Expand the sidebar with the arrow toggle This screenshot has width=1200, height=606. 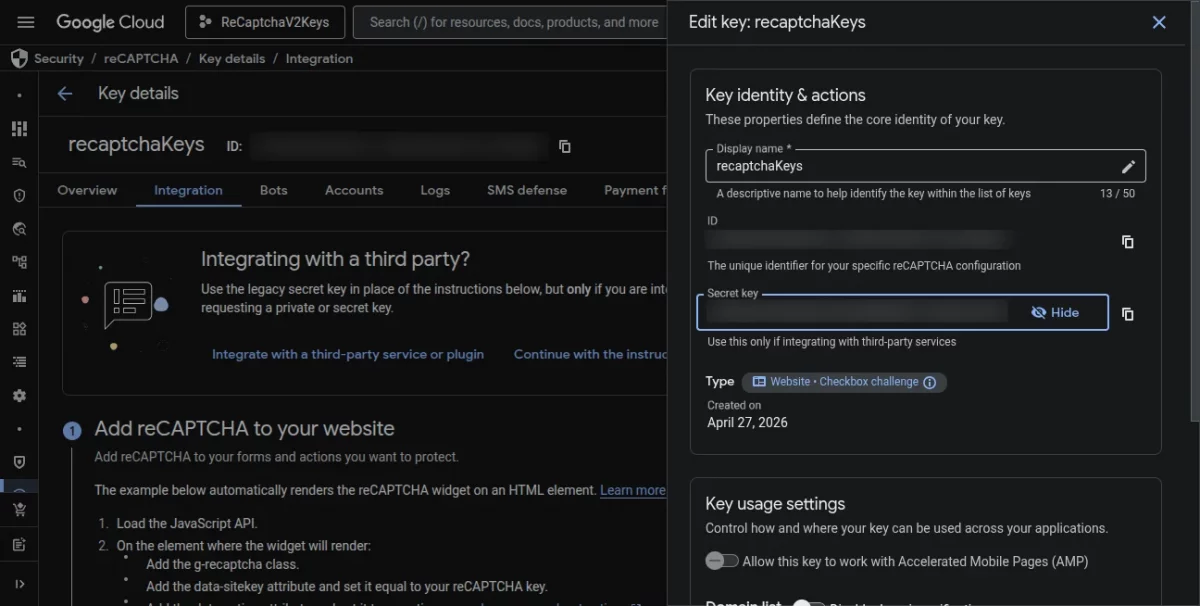(19, 584)
